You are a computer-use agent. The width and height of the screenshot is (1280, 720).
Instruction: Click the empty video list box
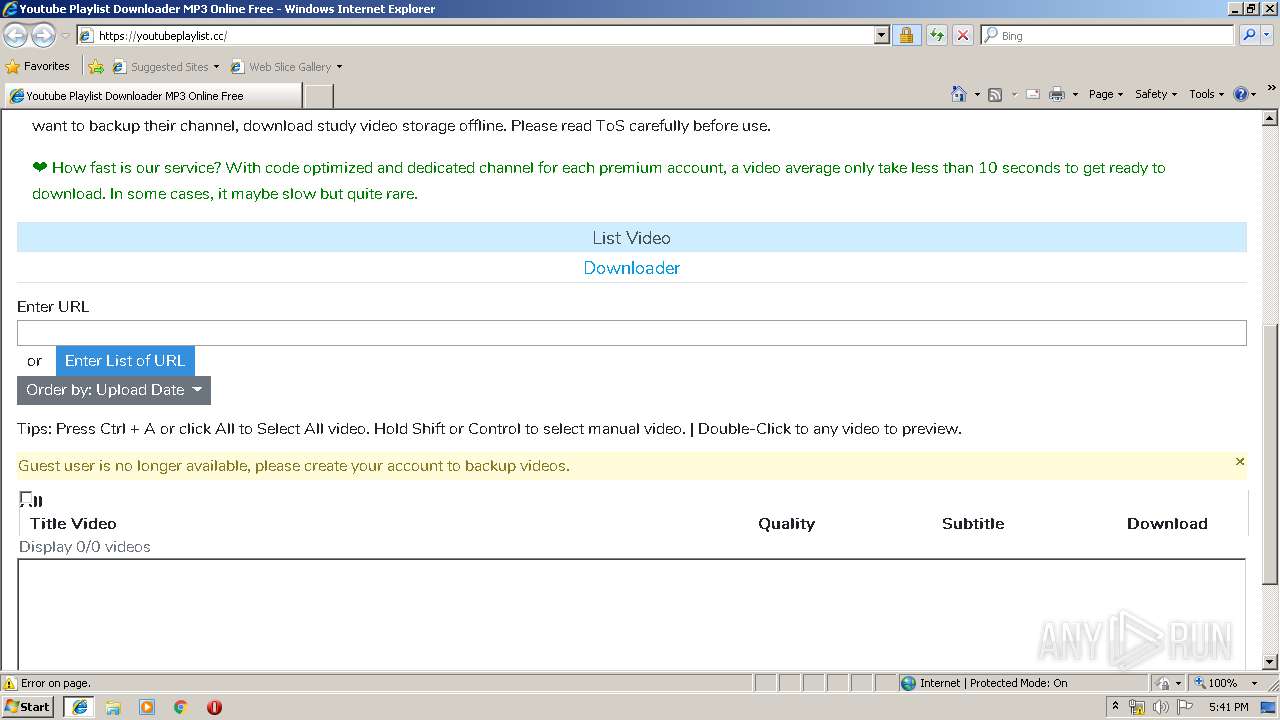pos(631,614)
